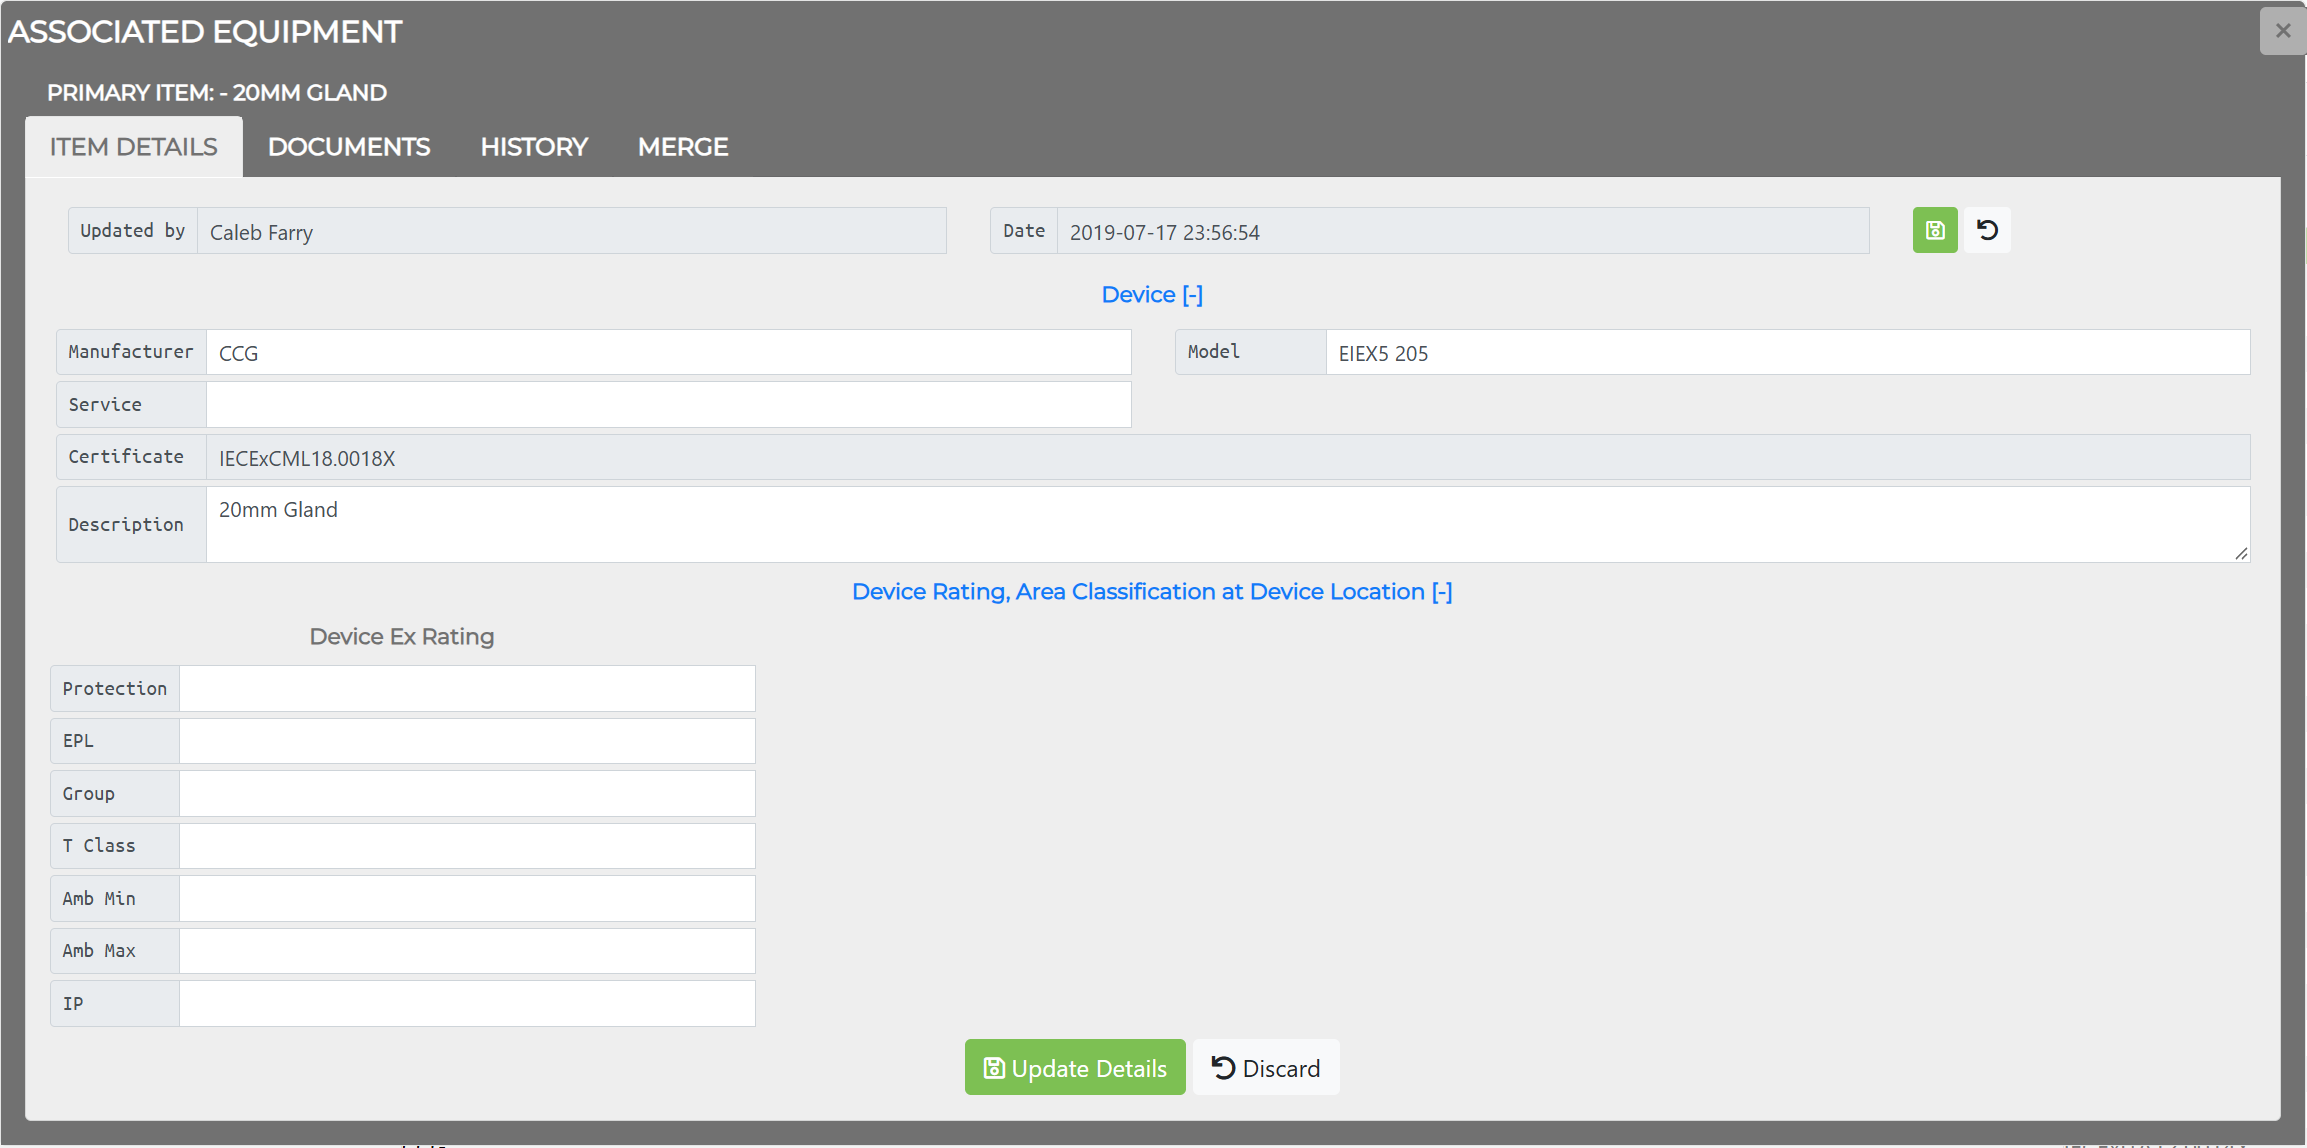Image resolution: width=2307 pixels, height=1148 pixels.
Task: Focus the IP input field
Action: click(467, 1004)
